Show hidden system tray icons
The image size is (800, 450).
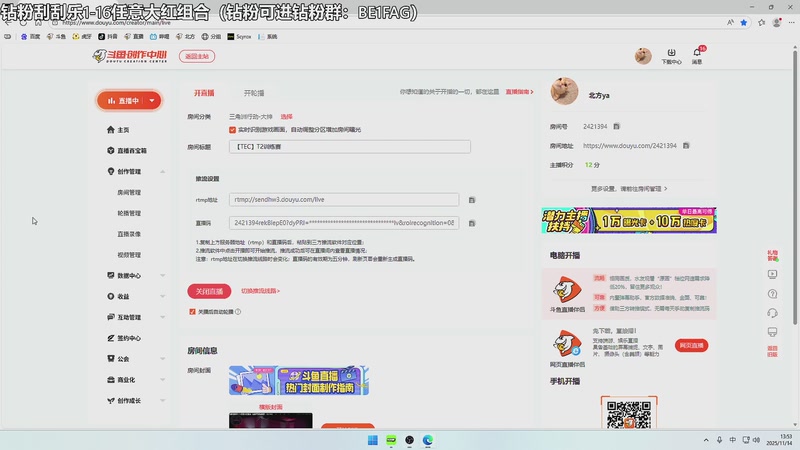(x=706, y=440)
